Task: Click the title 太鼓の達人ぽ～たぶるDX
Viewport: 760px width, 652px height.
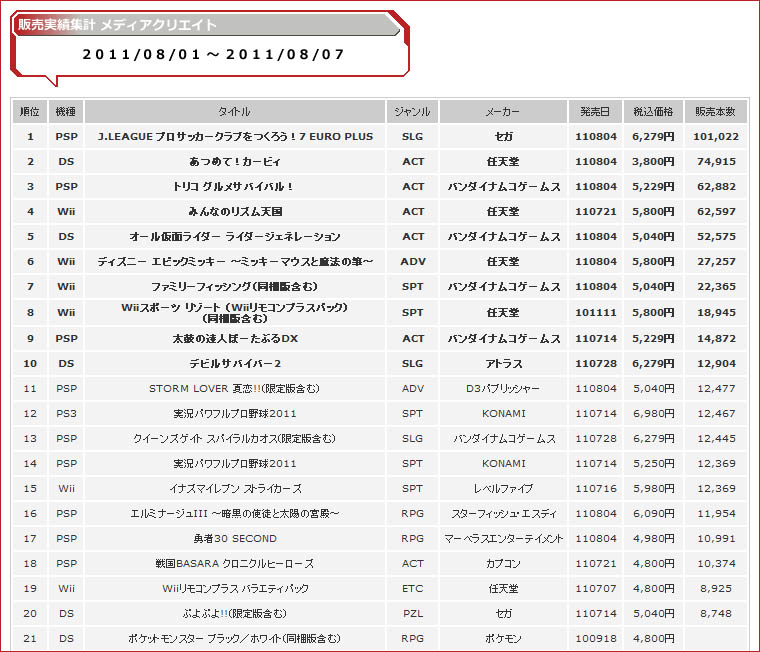Action: tap(235, 339)
